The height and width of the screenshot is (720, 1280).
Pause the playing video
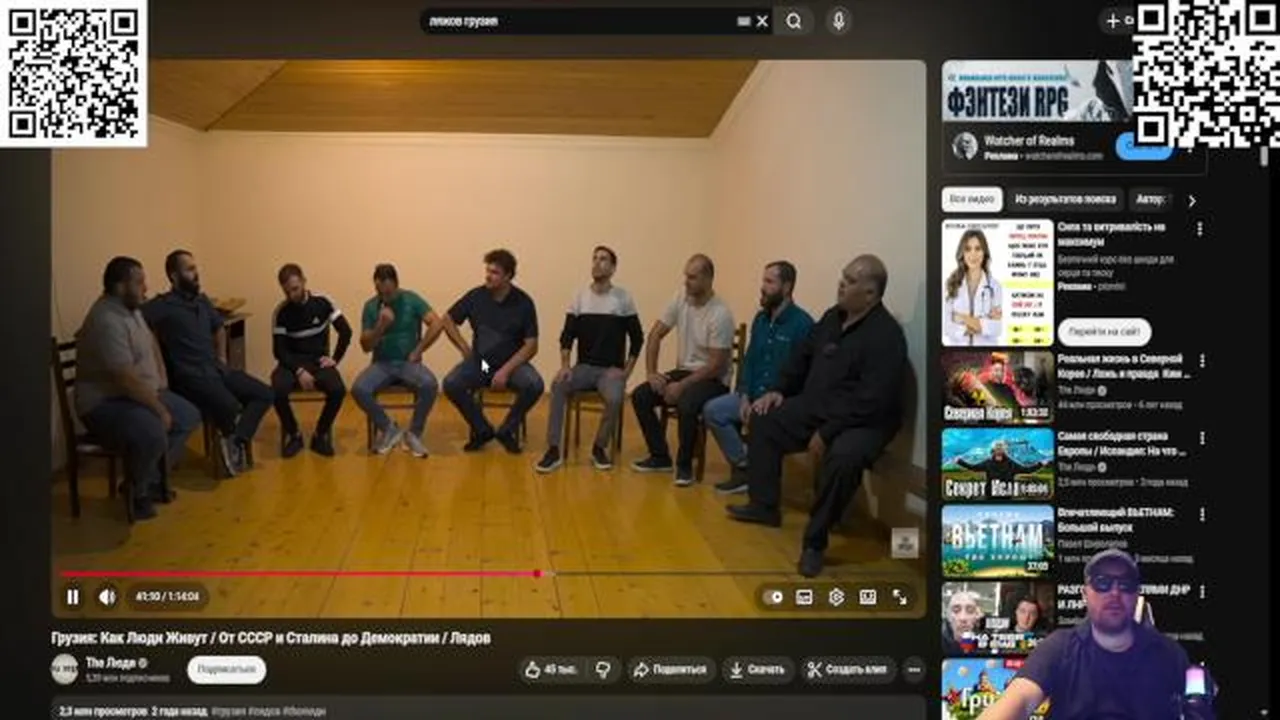click(x=72, y=597)
